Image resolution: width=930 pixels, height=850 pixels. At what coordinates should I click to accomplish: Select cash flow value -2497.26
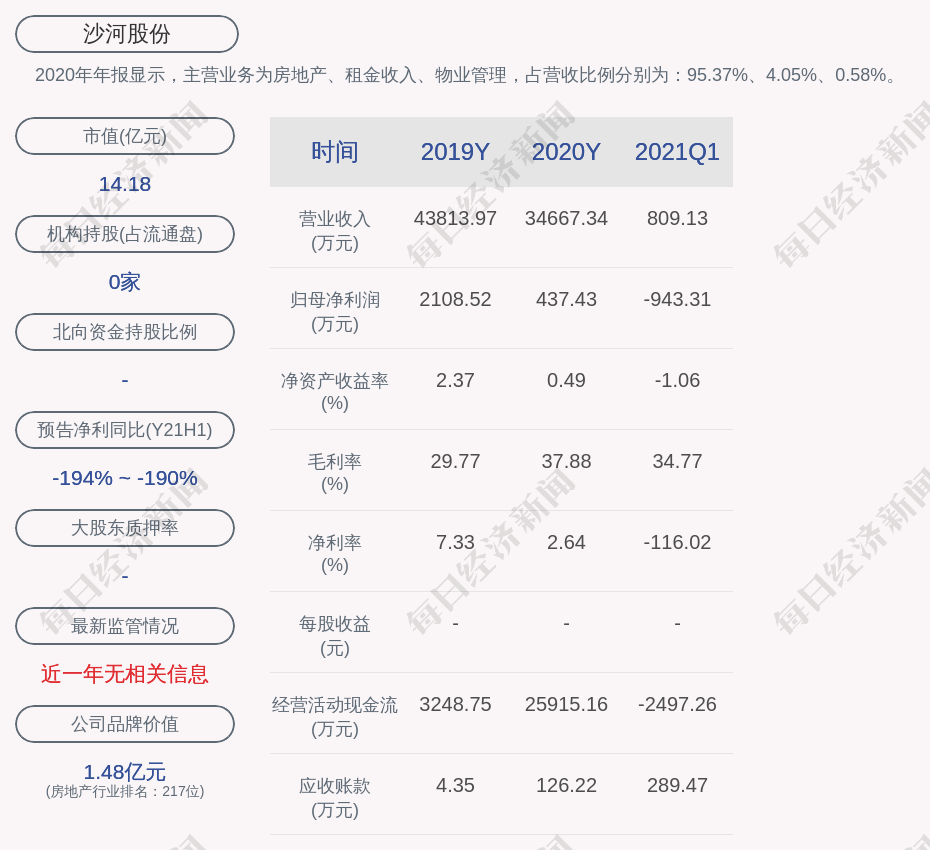coord(677,704)
